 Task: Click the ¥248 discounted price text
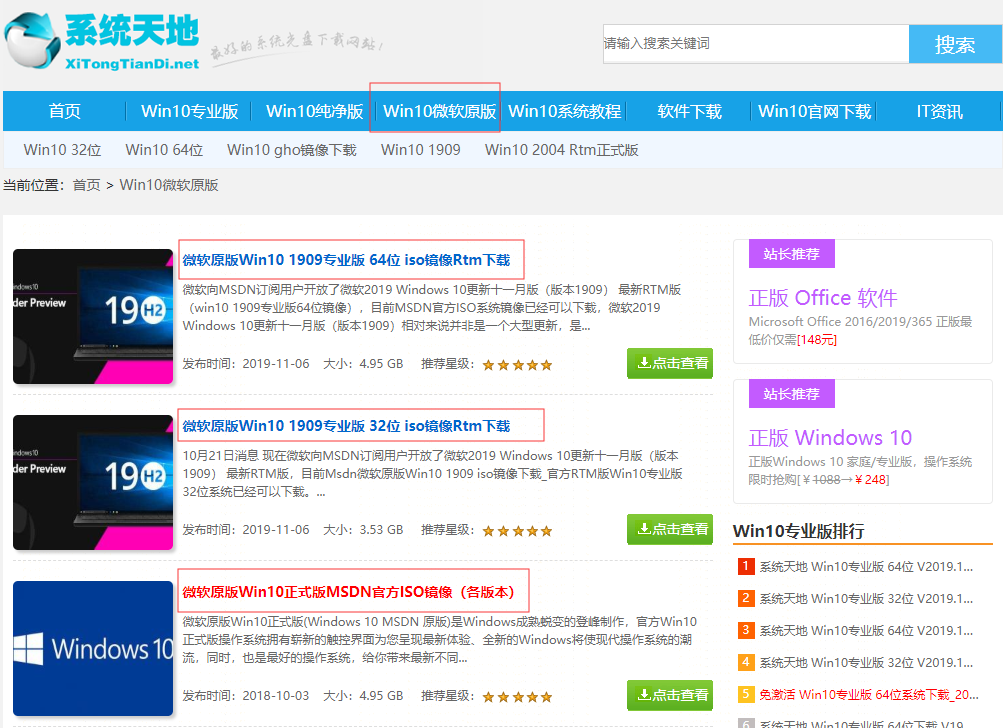click(x=870, y=480)
